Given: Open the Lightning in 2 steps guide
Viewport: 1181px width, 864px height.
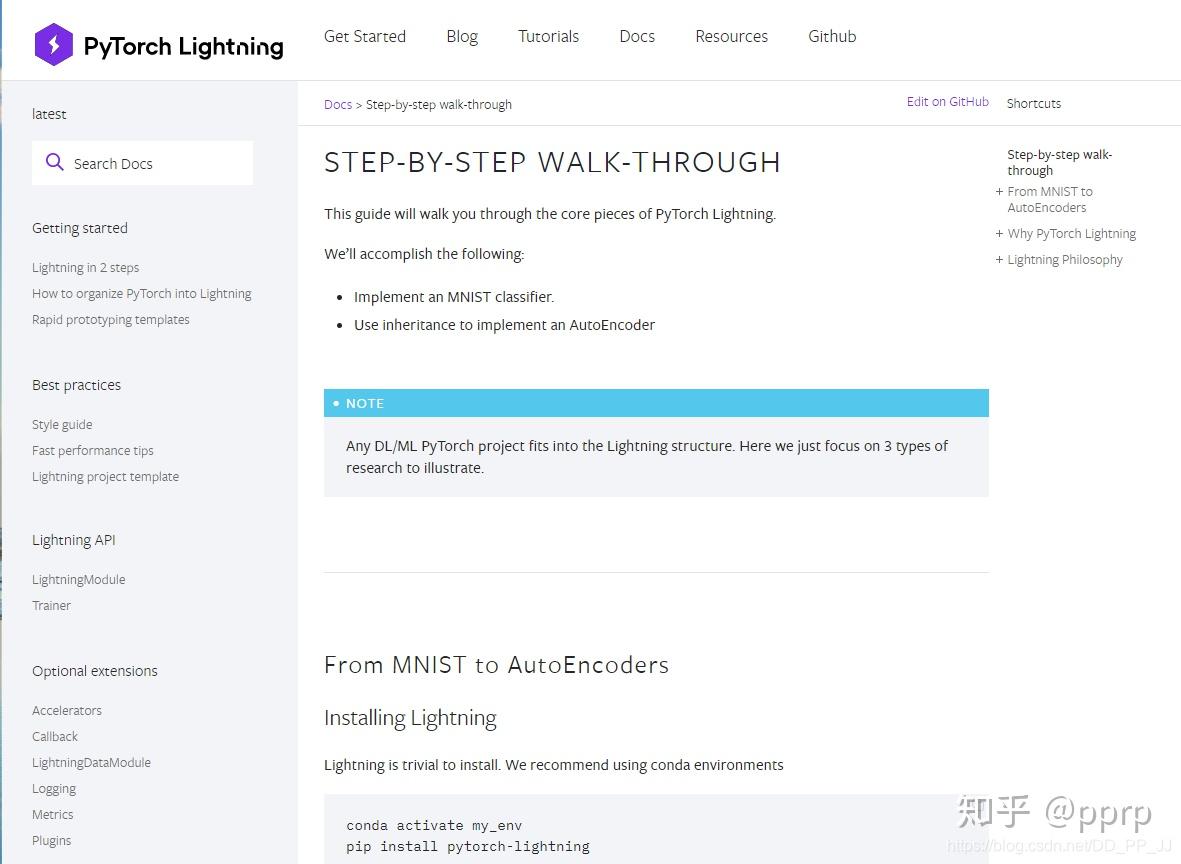Looking at the screenshot, I should [x=85, y=267].
